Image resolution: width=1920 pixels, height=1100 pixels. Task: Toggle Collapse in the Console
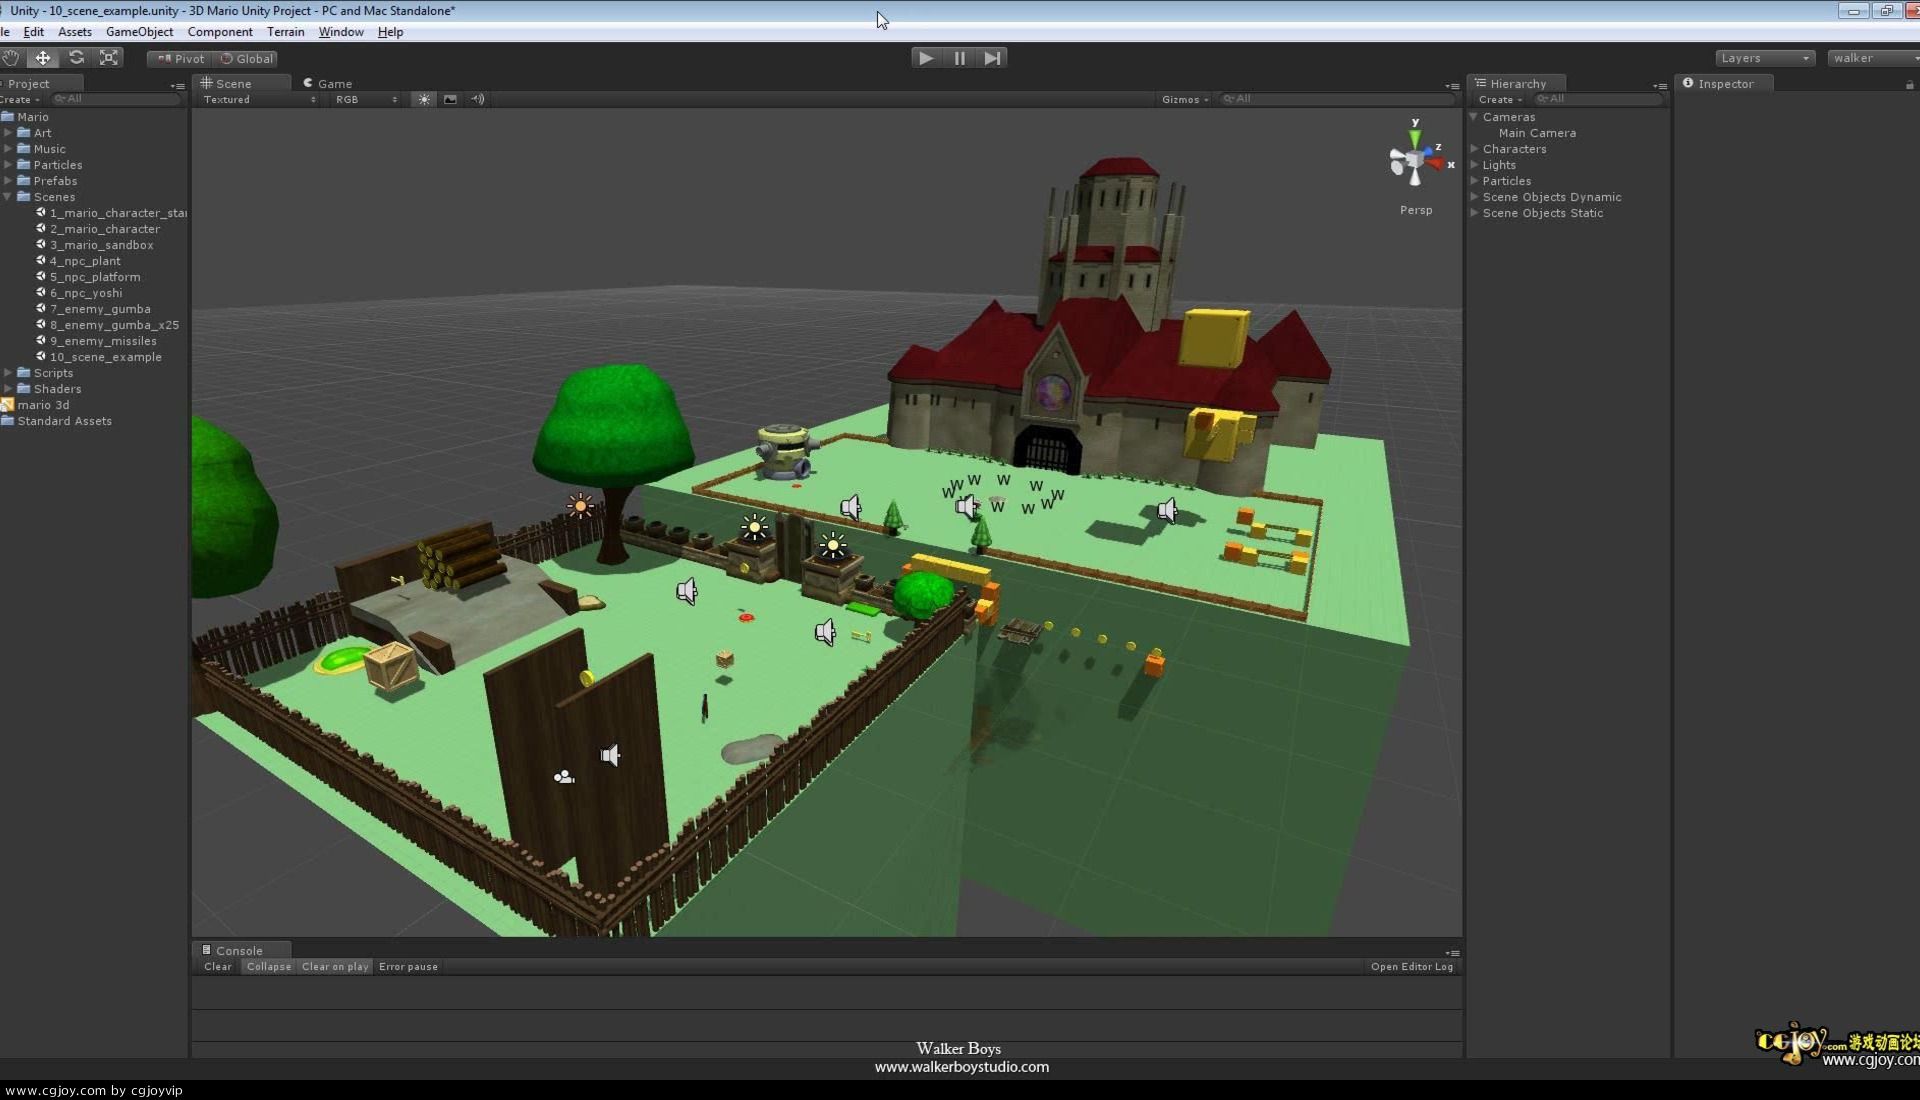[x=268, y=967]
